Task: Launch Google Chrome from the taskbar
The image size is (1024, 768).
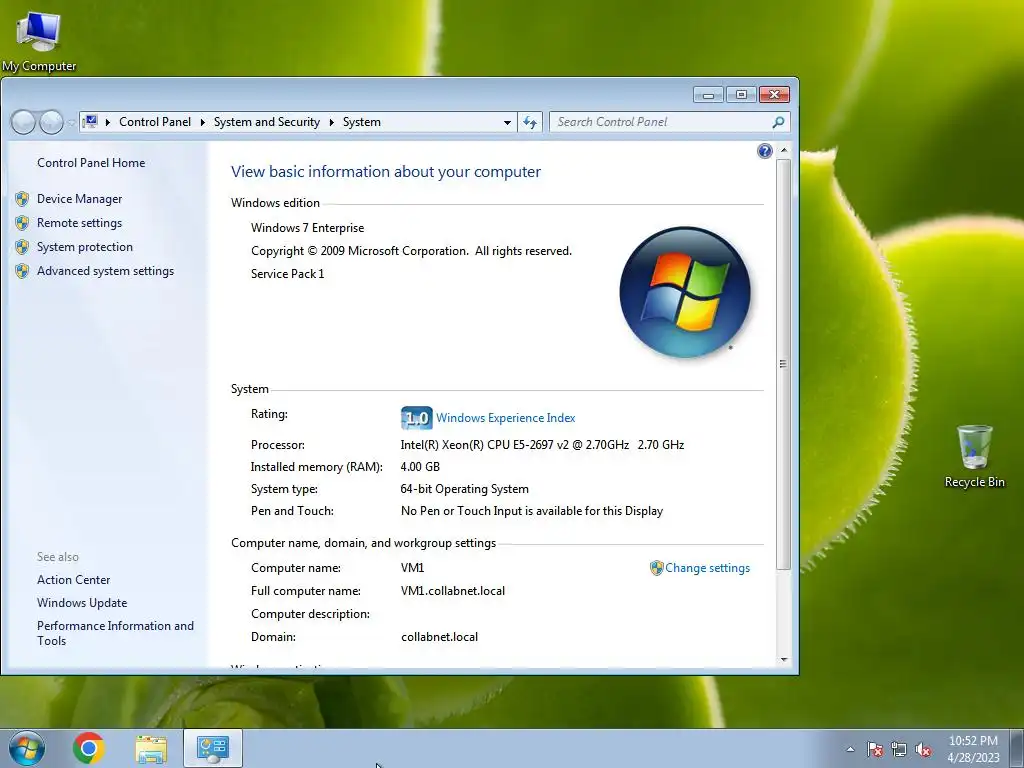Action: (89, 748)
